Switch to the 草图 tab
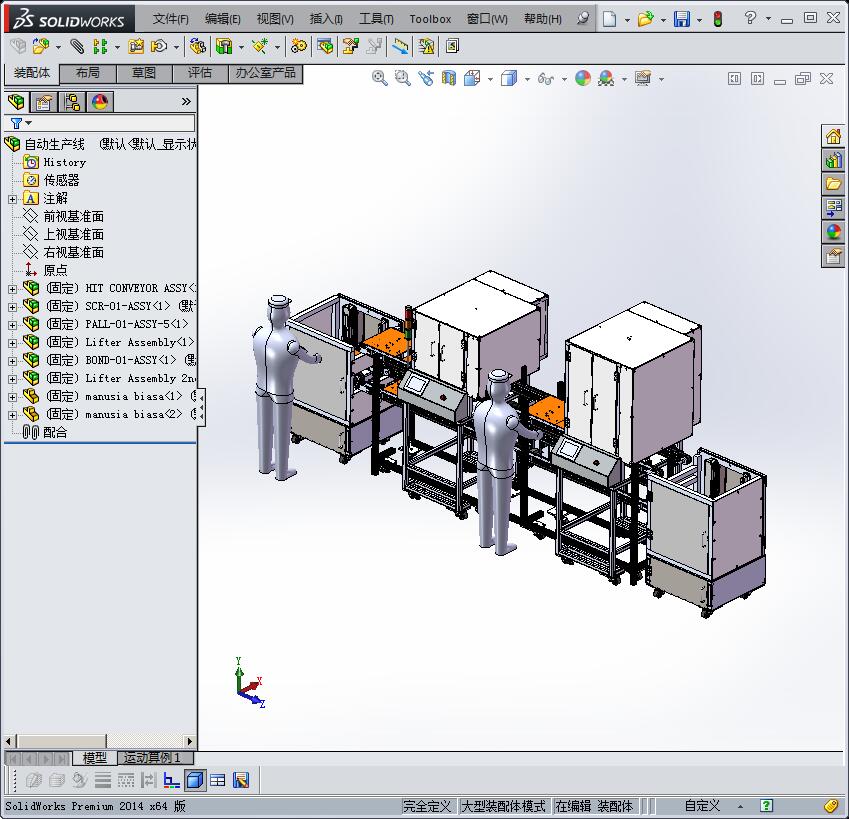The width and height of the screenshot is (849, 819). pos(144,73)
